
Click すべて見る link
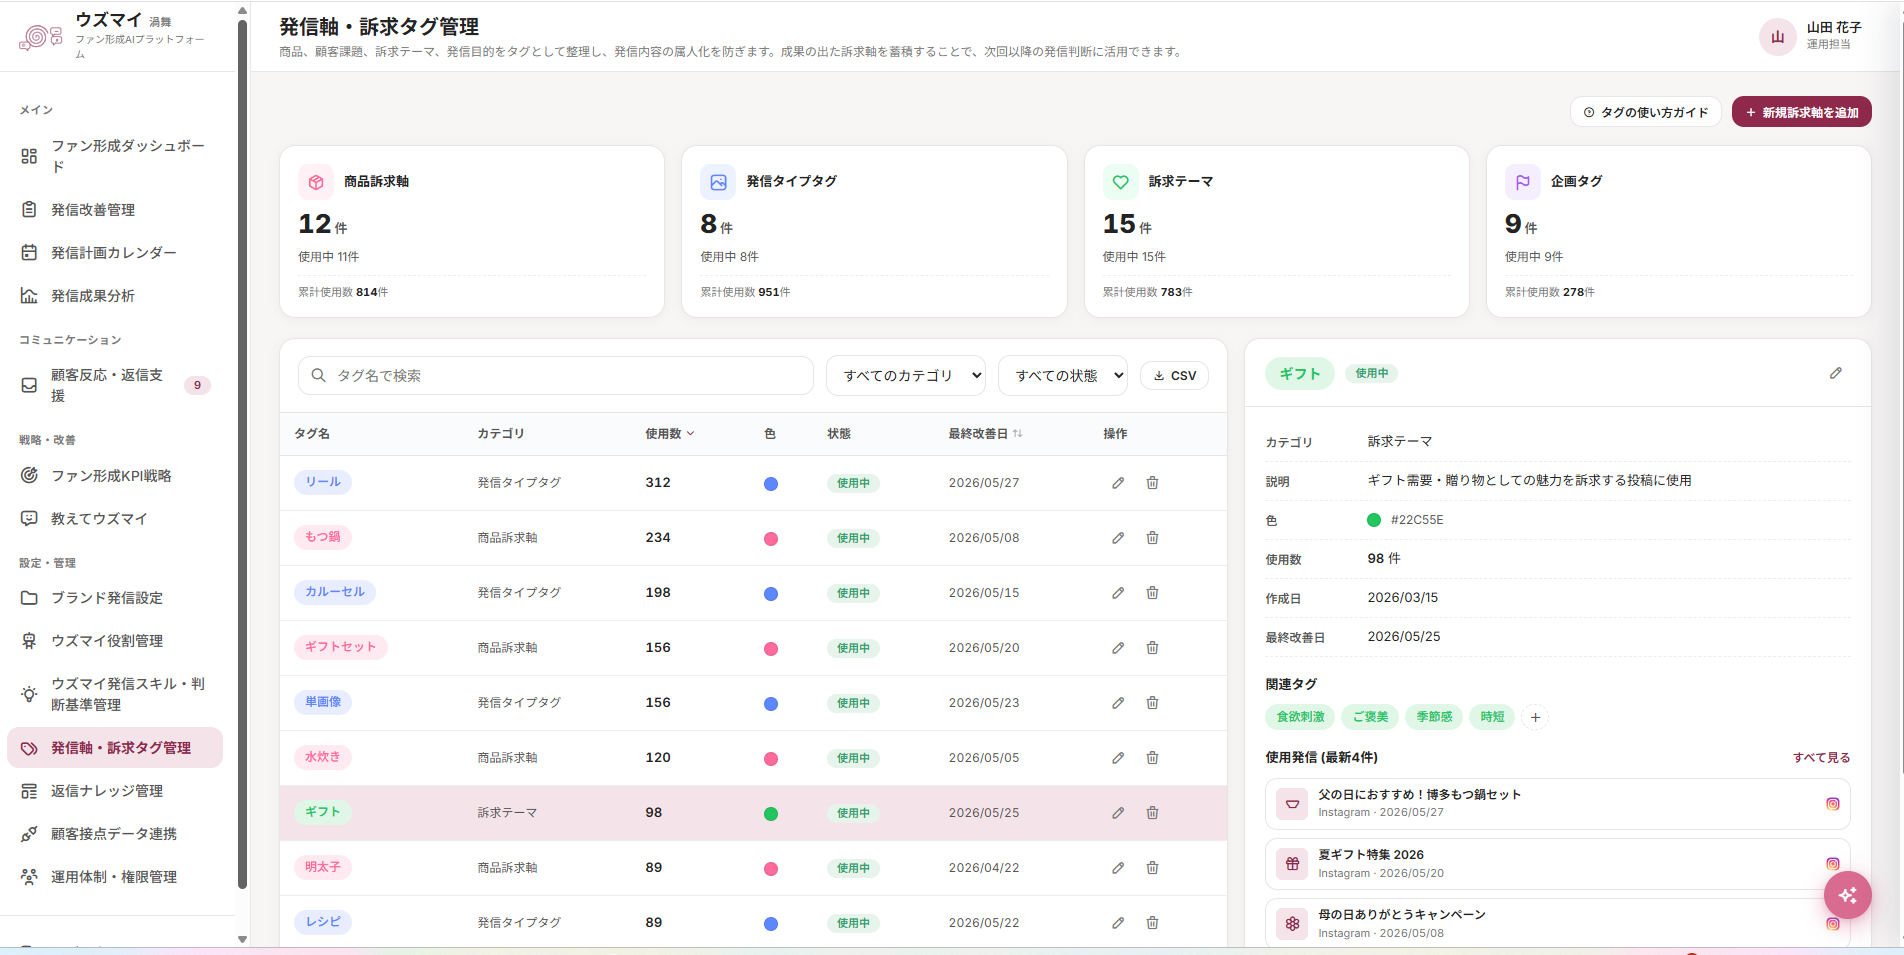pyautogui.click(x=1821, y=758)
